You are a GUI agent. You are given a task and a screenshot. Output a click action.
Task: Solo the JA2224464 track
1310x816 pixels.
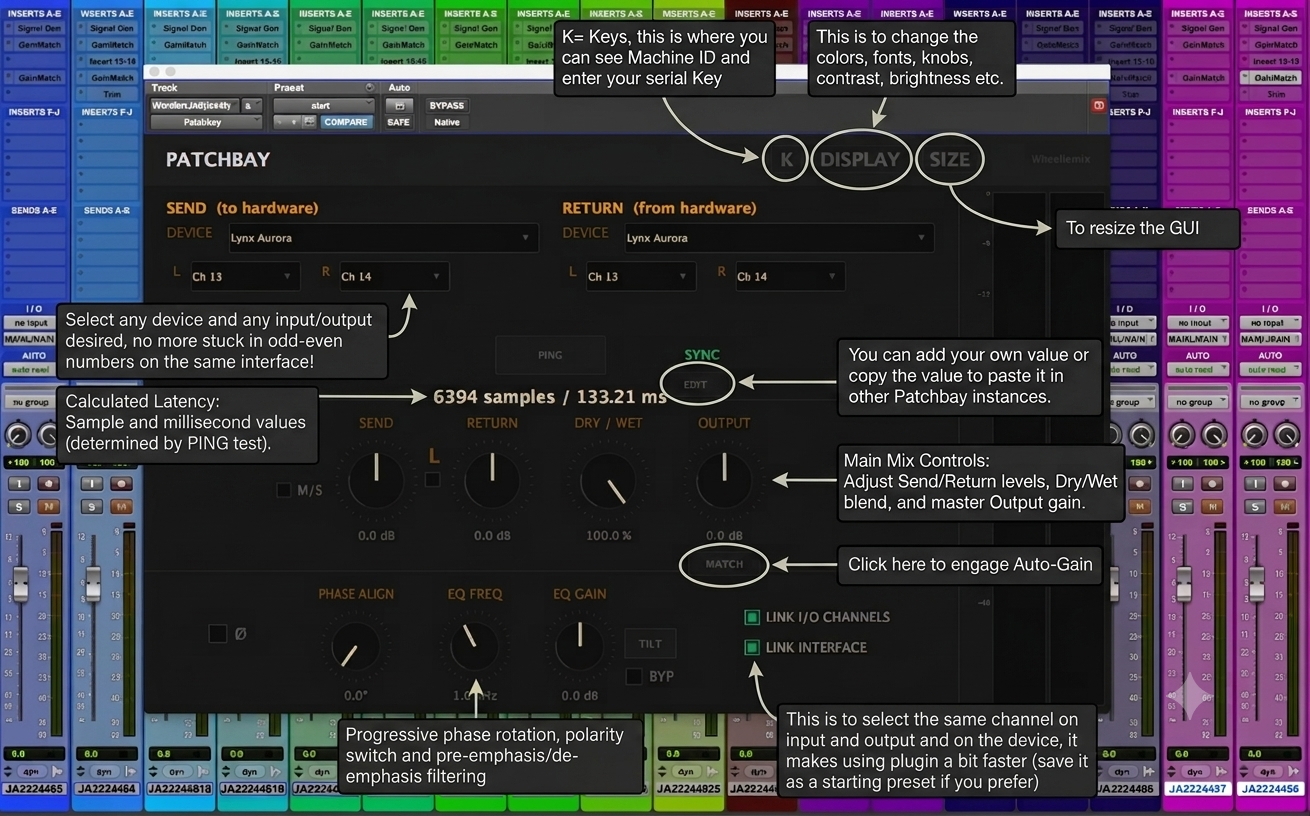point(92,507)
